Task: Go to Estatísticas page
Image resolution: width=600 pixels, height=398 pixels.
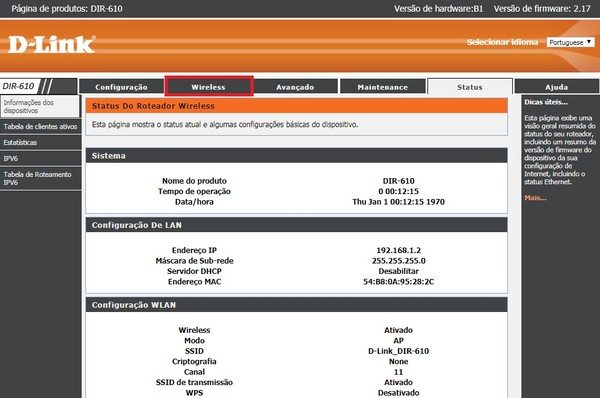Action: pos(40,142)
